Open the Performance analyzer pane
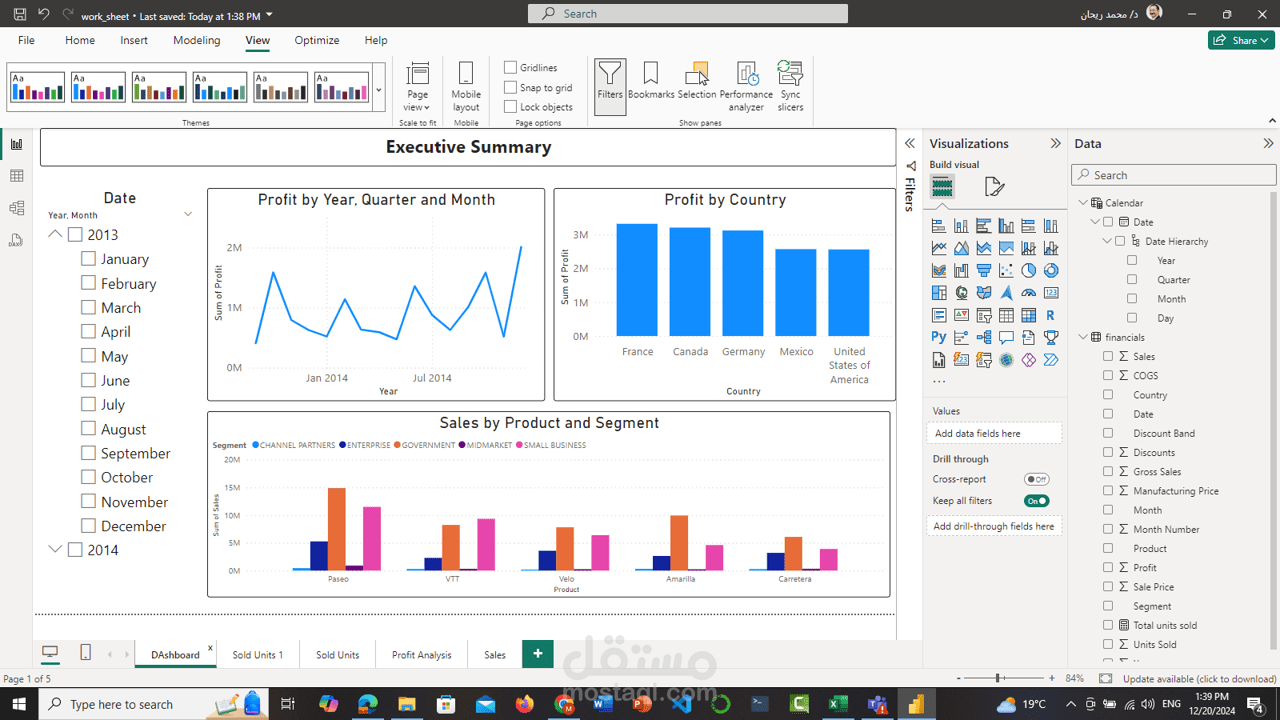The width and height of the screenshot is (1280, 720). point(746,85)
